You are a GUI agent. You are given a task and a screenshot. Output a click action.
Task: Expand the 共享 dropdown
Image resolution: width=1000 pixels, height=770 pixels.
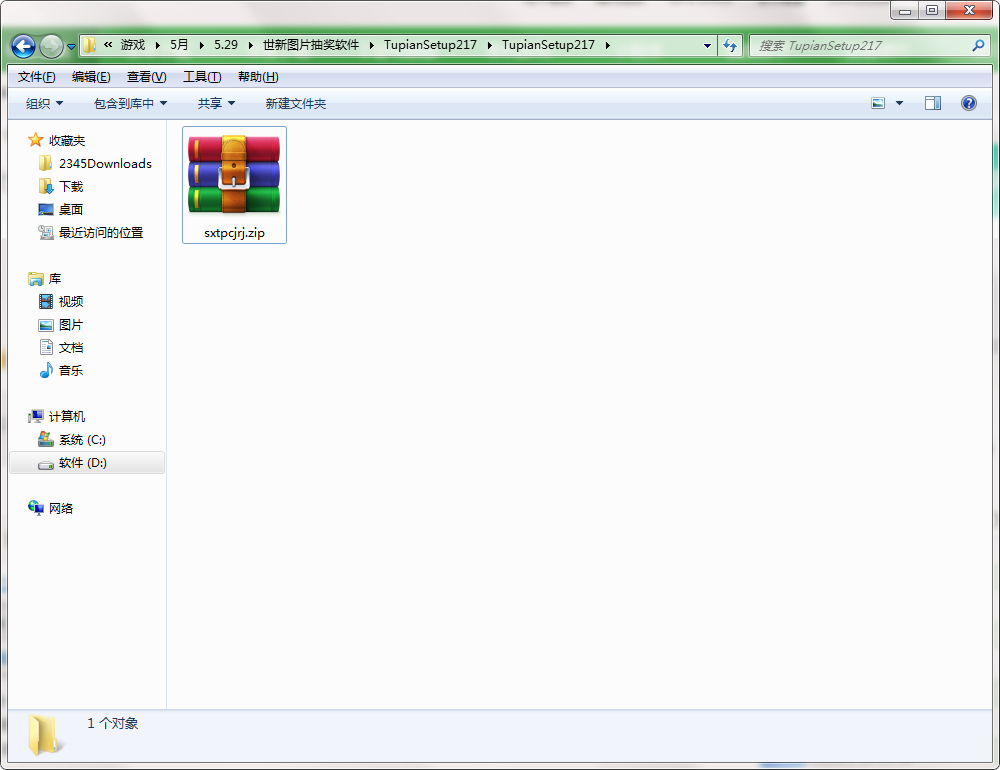tap(216, 103)
